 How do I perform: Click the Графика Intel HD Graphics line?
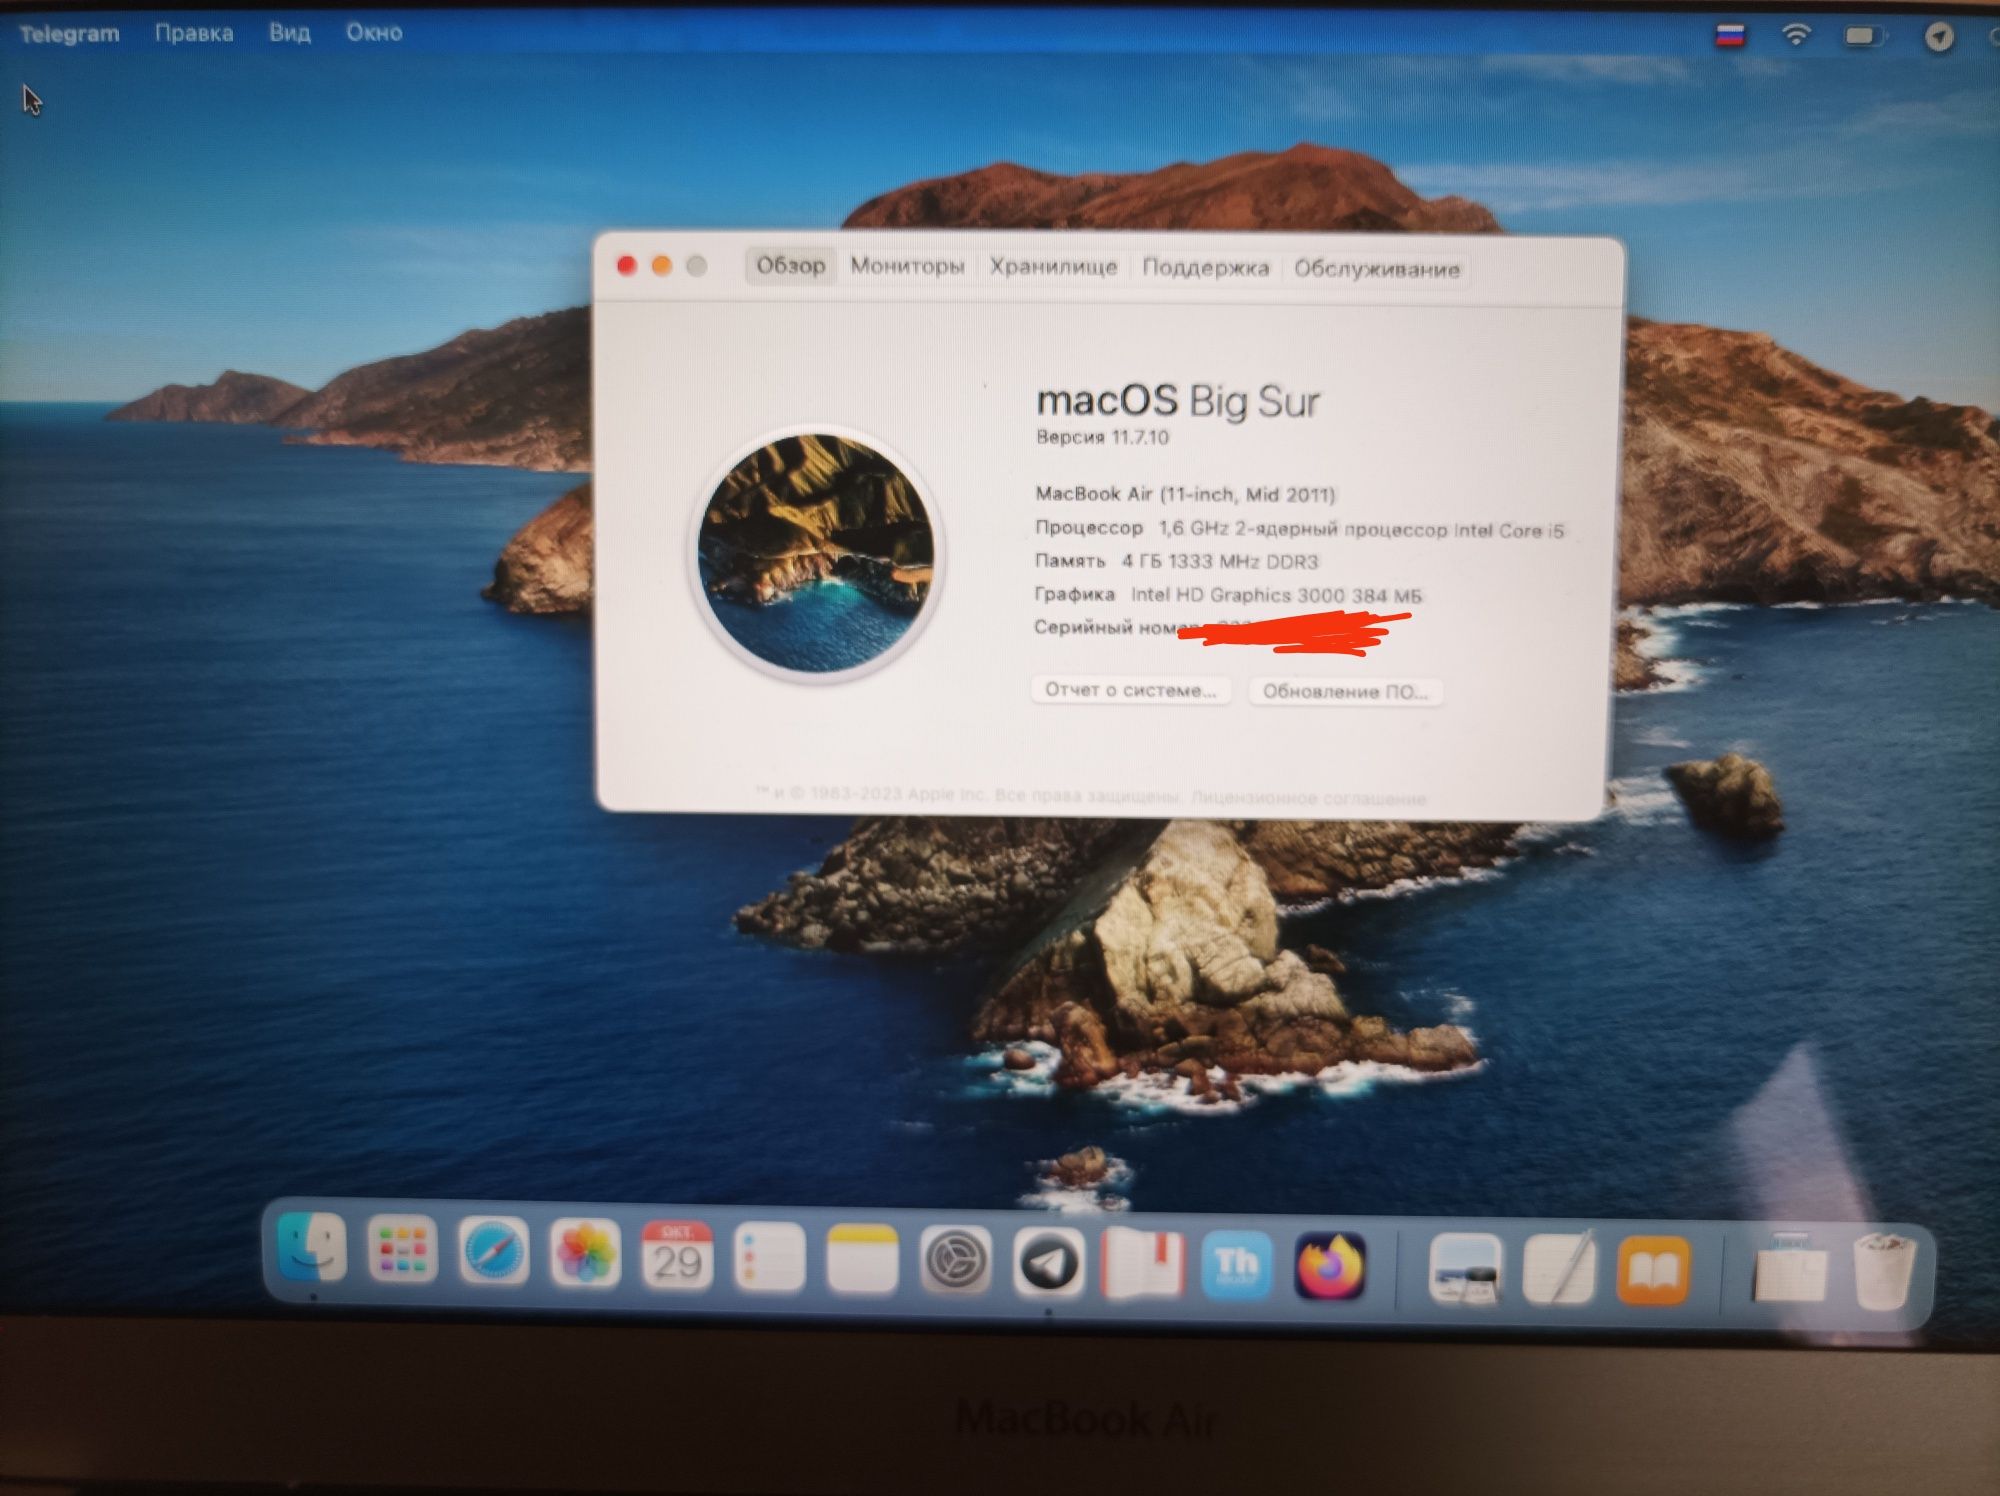click(1228, 595)
